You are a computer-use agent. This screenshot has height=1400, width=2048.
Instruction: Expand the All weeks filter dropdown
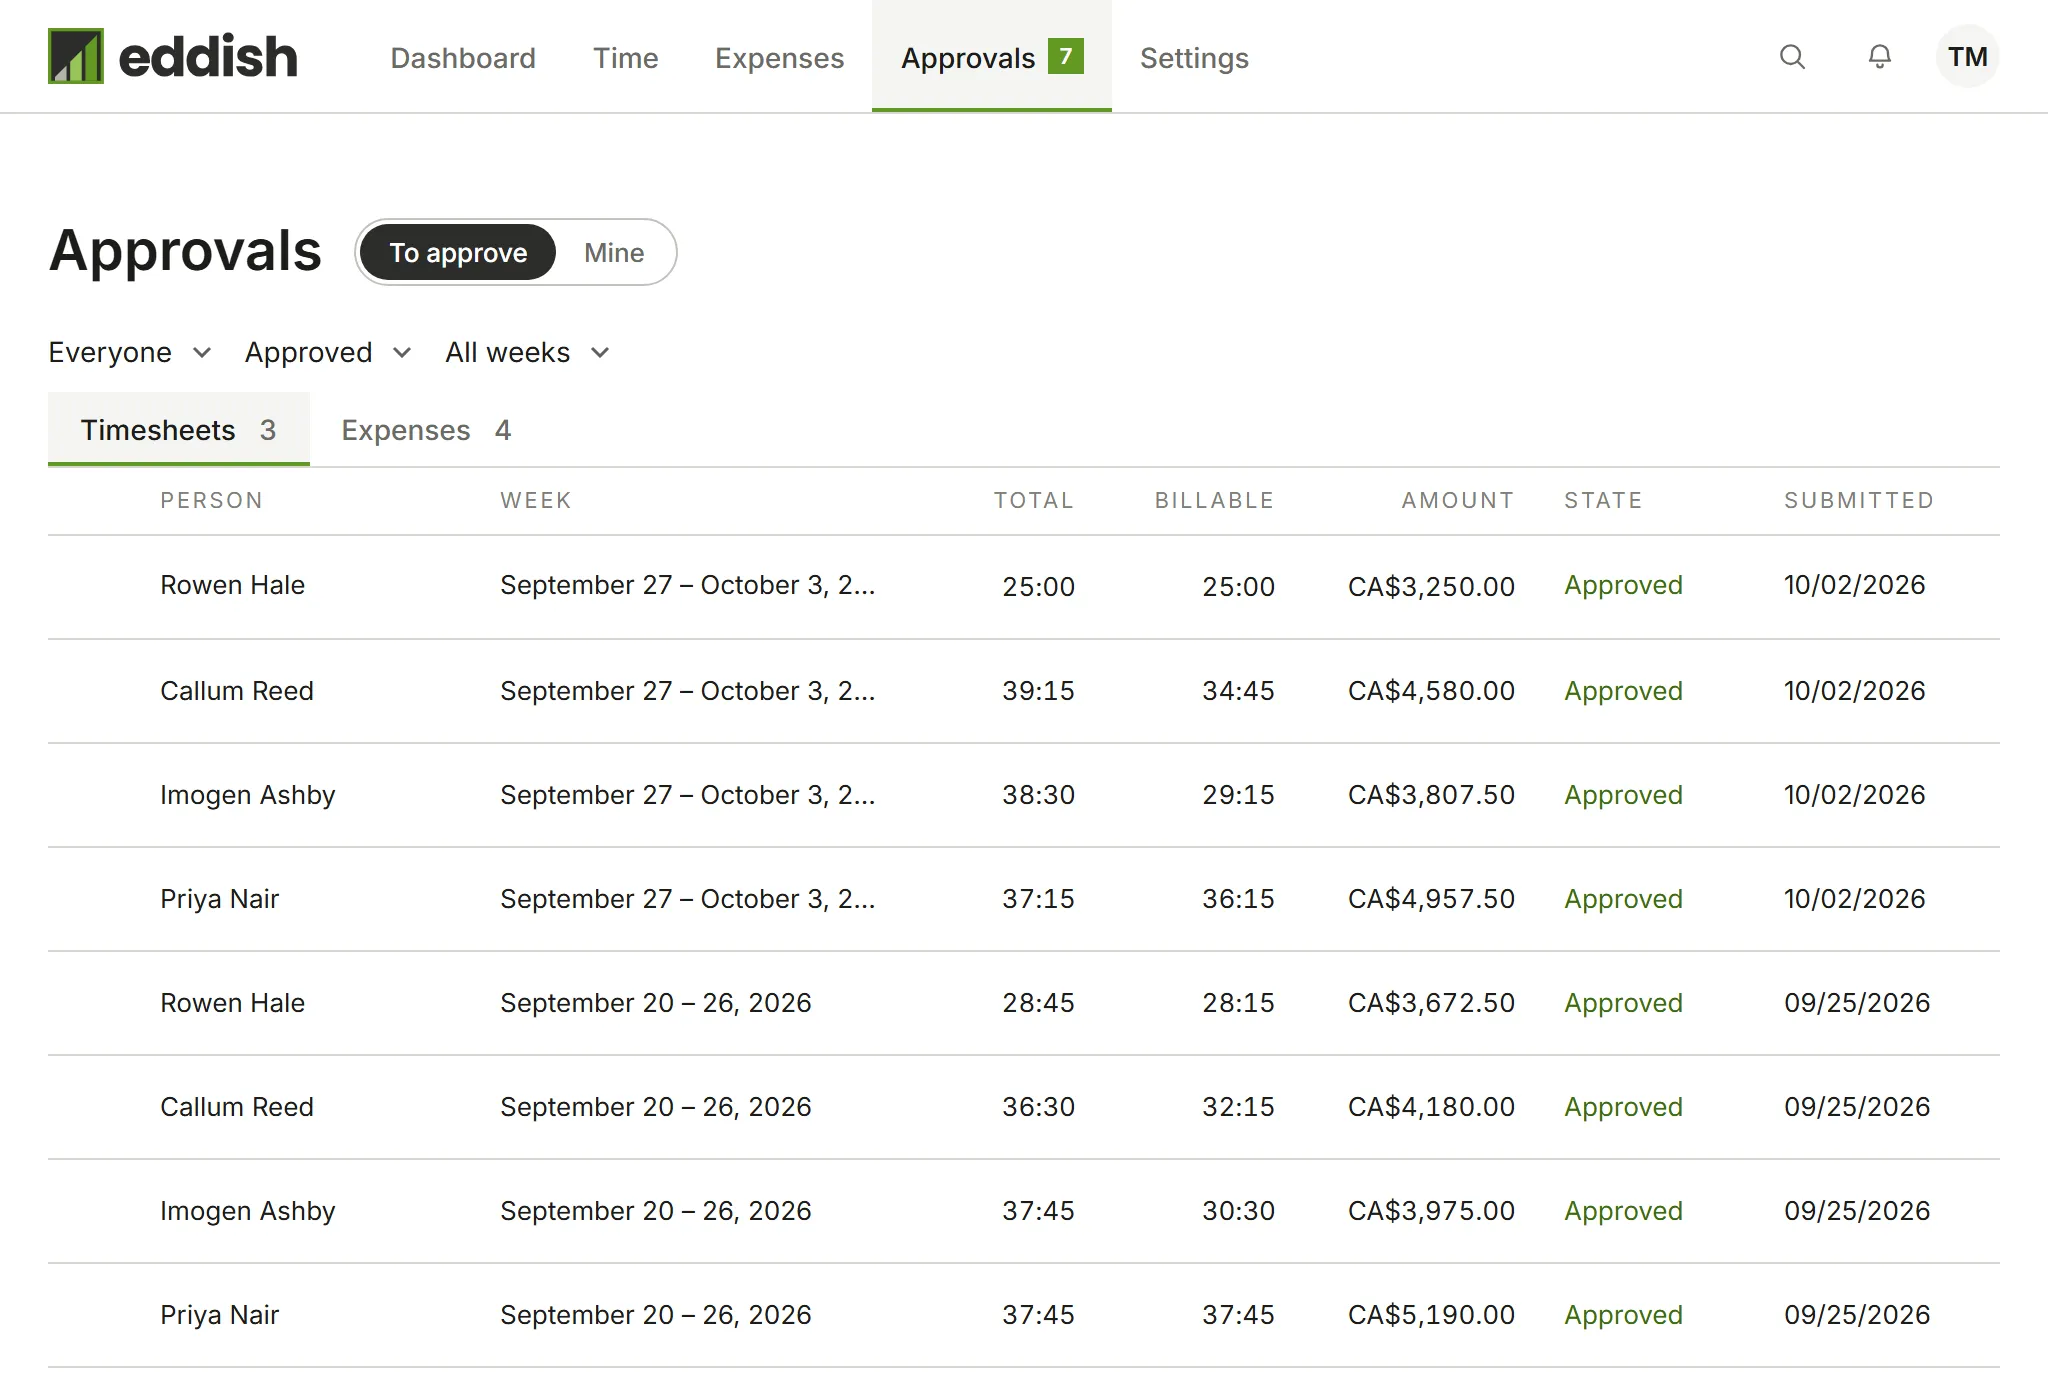click(x=527, y=352)
